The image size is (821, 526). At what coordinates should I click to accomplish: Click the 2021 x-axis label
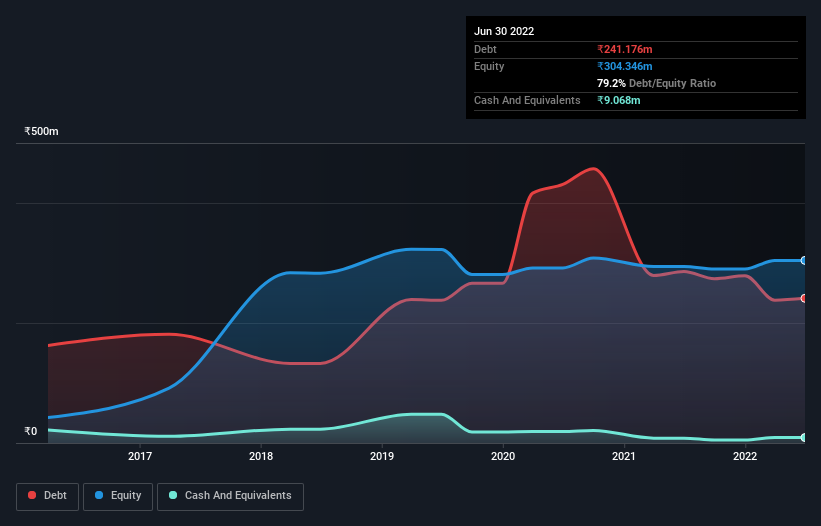(624, 456)
